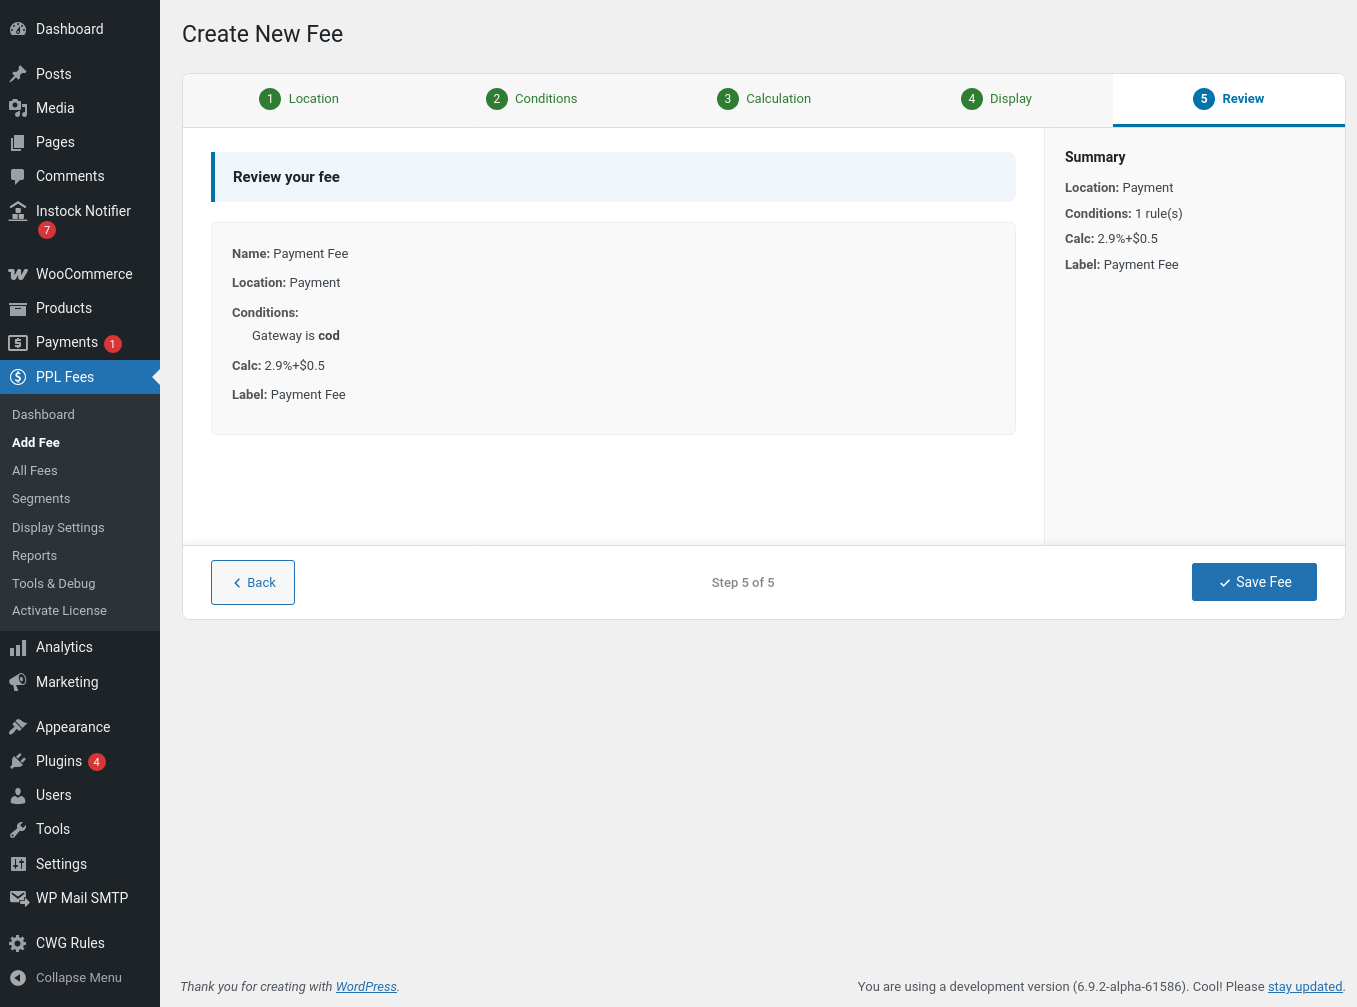1357x1007 pixels.
Task: Go to the Location step tab
Action: point(299,99)
